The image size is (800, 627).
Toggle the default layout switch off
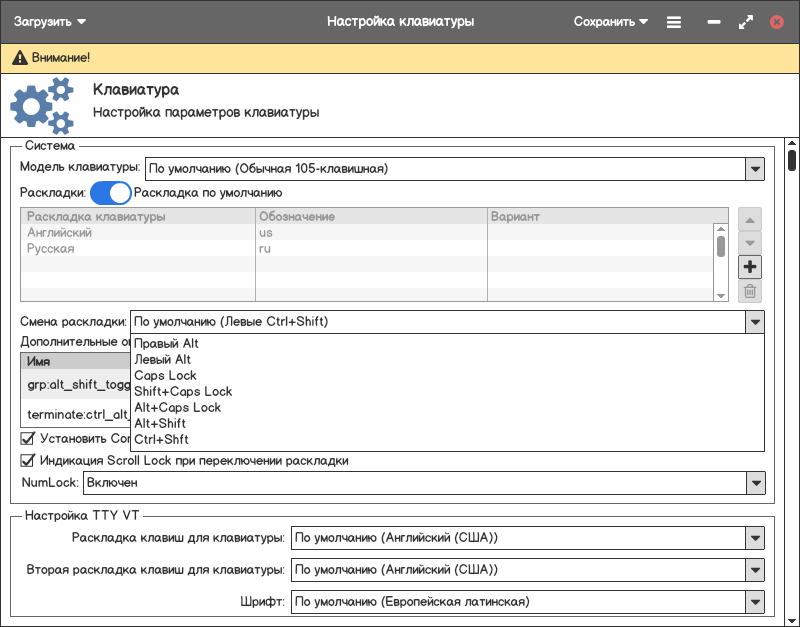tap(110, 193)
